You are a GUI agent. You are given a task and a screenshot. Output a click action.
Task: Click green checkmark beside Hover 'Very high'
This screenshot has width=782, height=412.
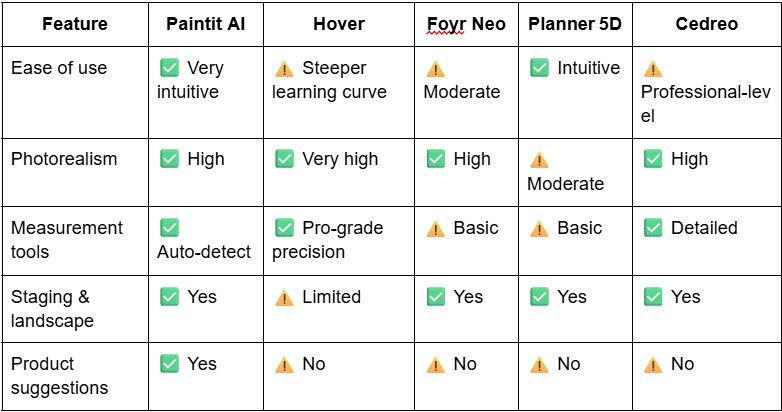[284, 159]
